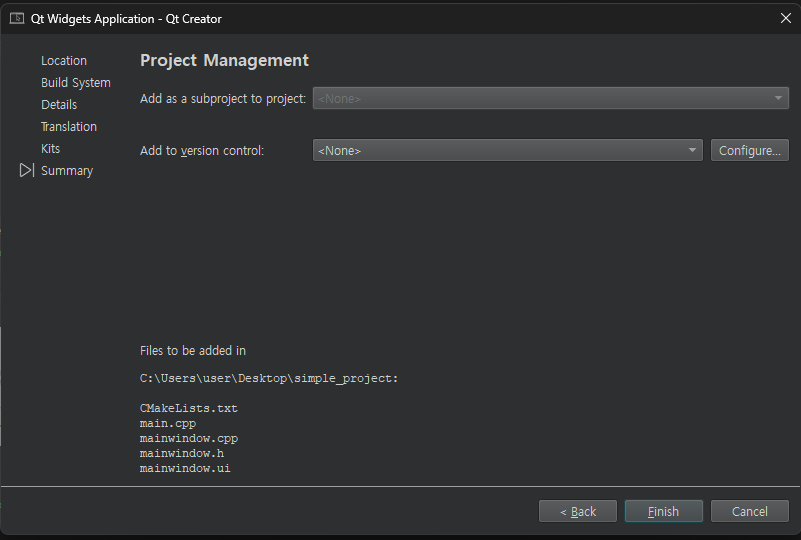Image resolution: width=801 pixels, height=540 pixels.
Task: Select the Summary step label
Action: 67,171
